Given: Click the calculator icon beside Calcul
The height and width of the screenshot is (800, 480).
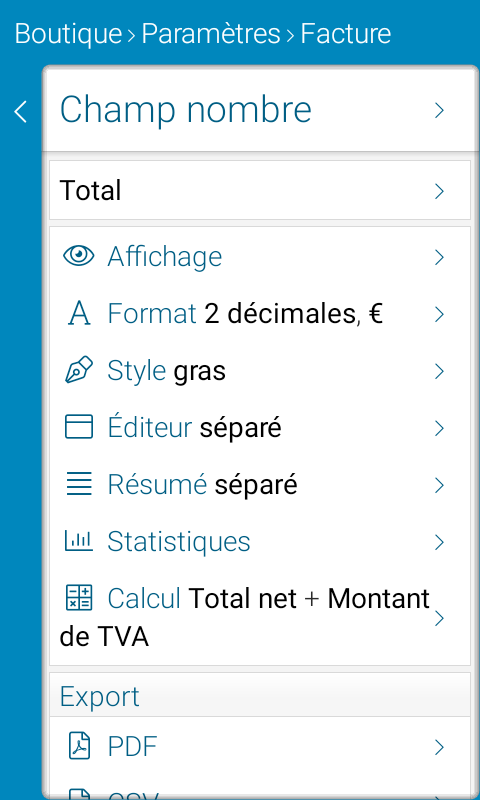Looking at the screenshot, I should [79, 598].
